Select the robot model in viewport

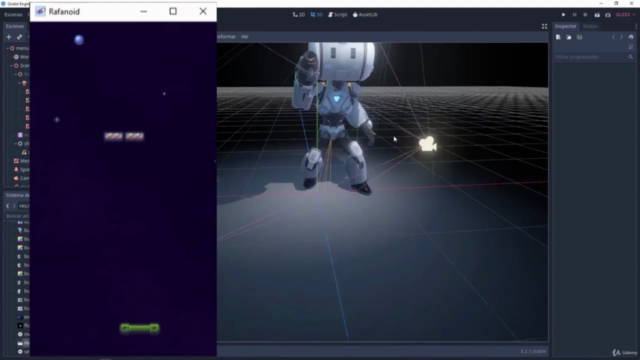335,118
